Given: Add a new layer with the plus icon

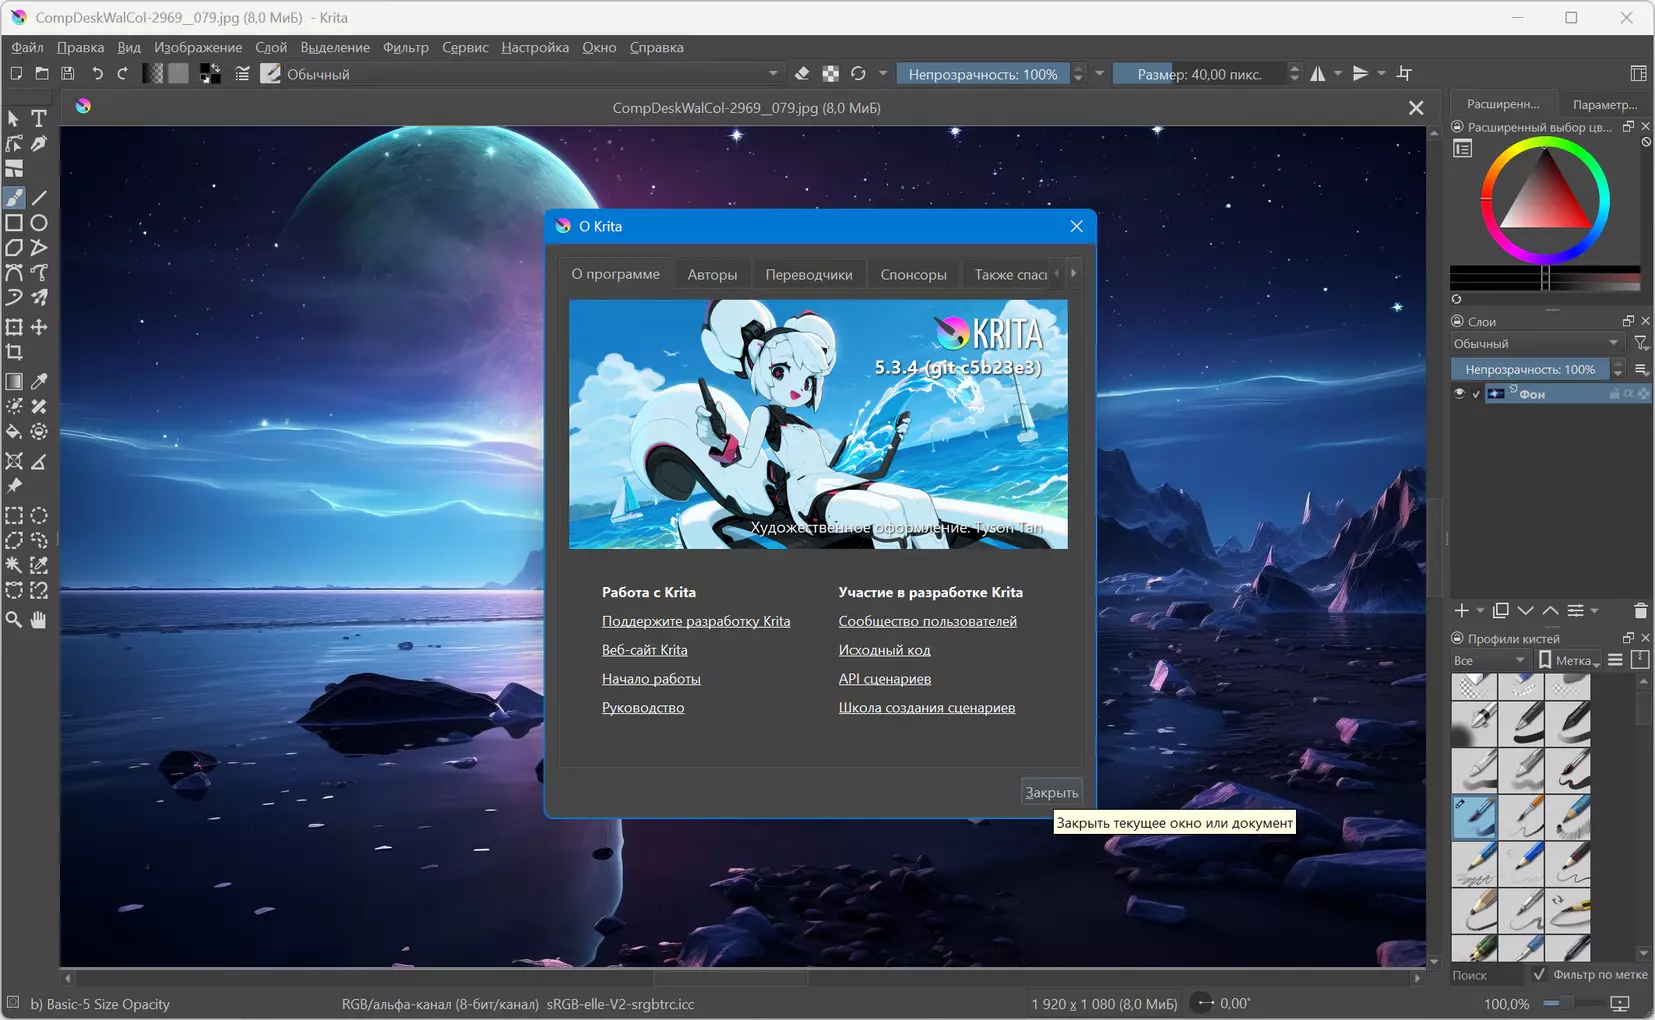Looking at the screenshot, I should point(1462,611).
